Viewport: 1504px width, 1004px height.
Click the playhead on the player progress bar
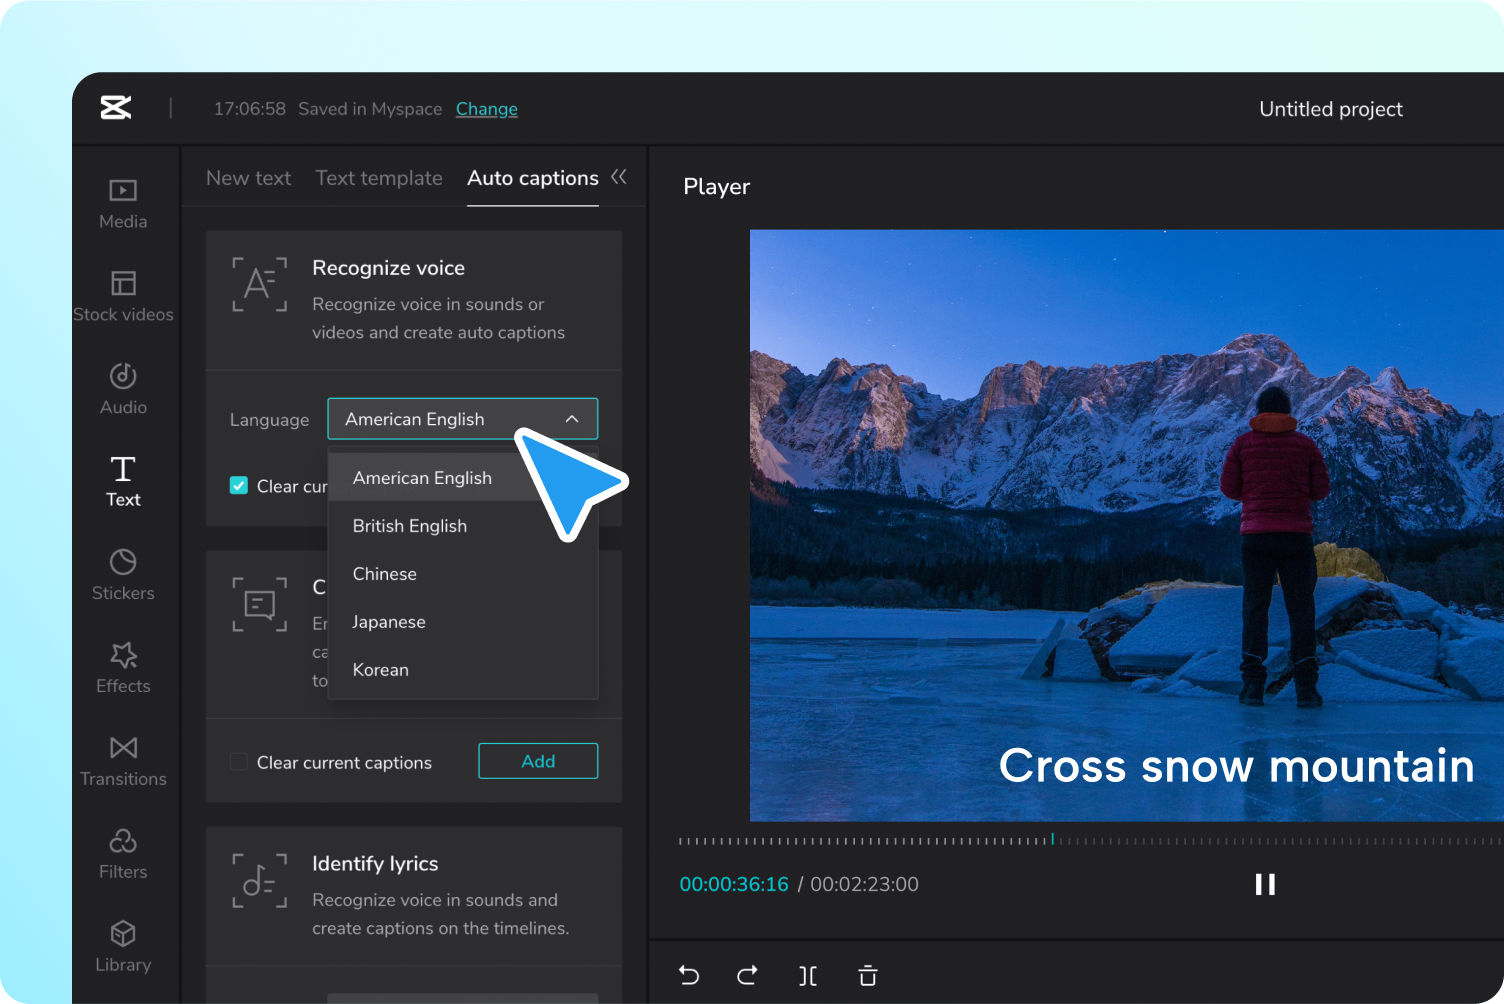click(1052, 839)
